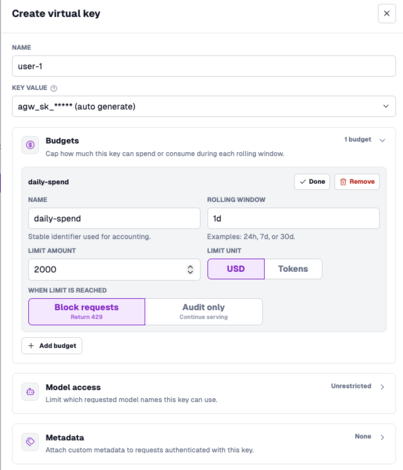
Task: Collapse the Budgets section chevron
Action: coord(382,140)
